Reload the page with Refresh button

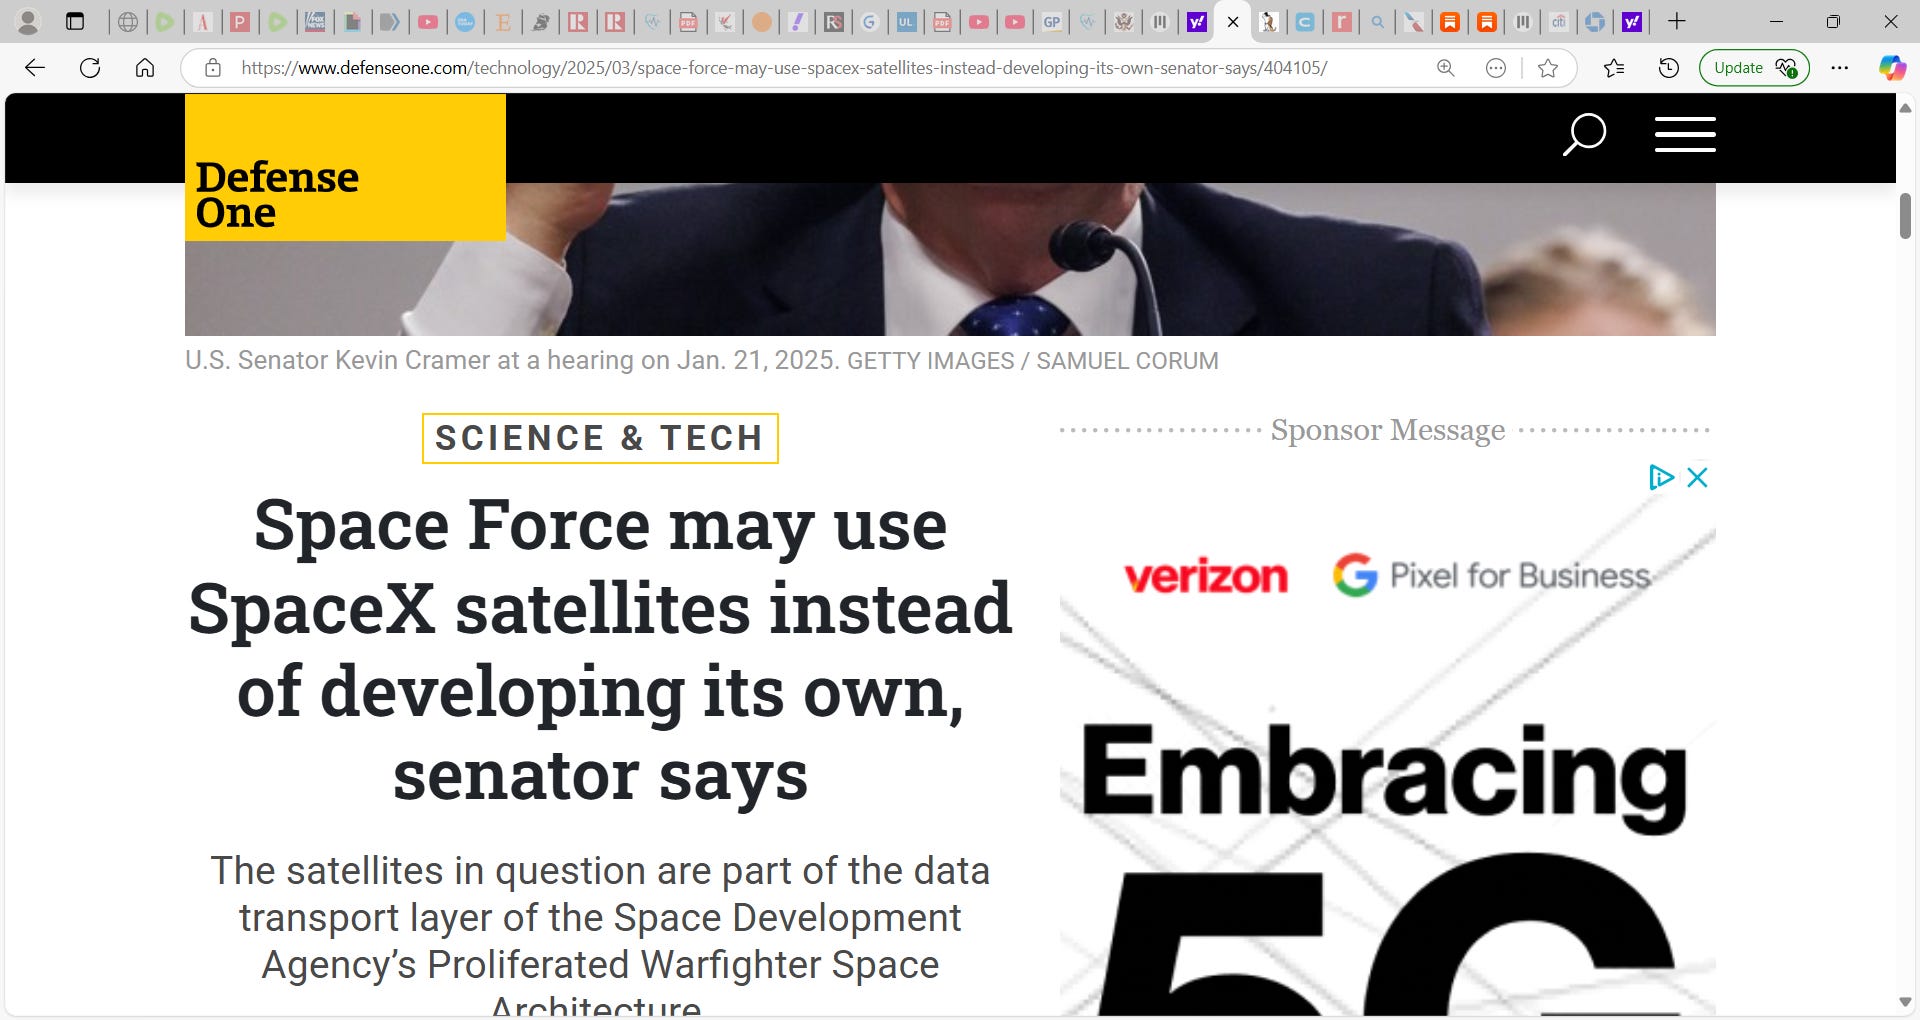tap(90, 68)
